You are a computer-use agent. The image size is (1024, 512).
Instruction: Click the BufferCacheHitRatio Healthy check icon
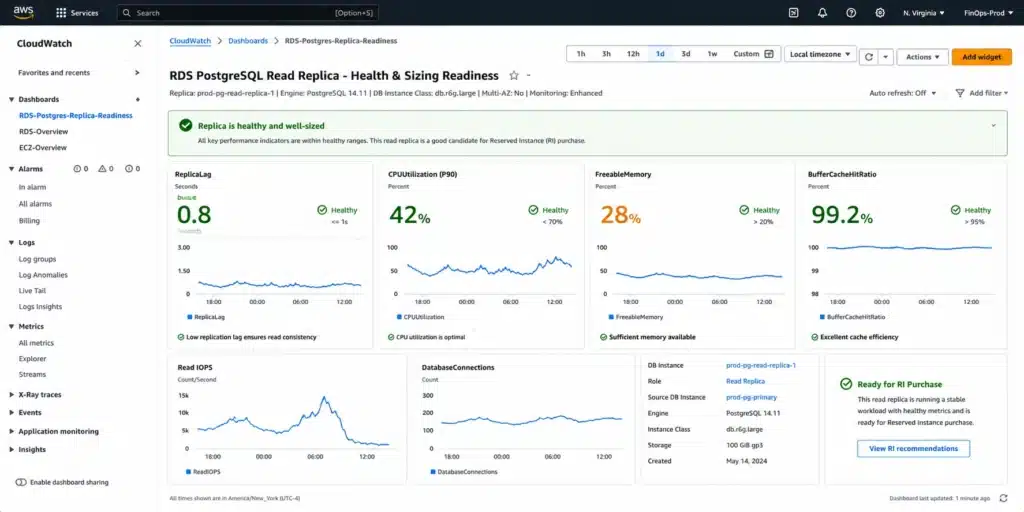point(955,210)
